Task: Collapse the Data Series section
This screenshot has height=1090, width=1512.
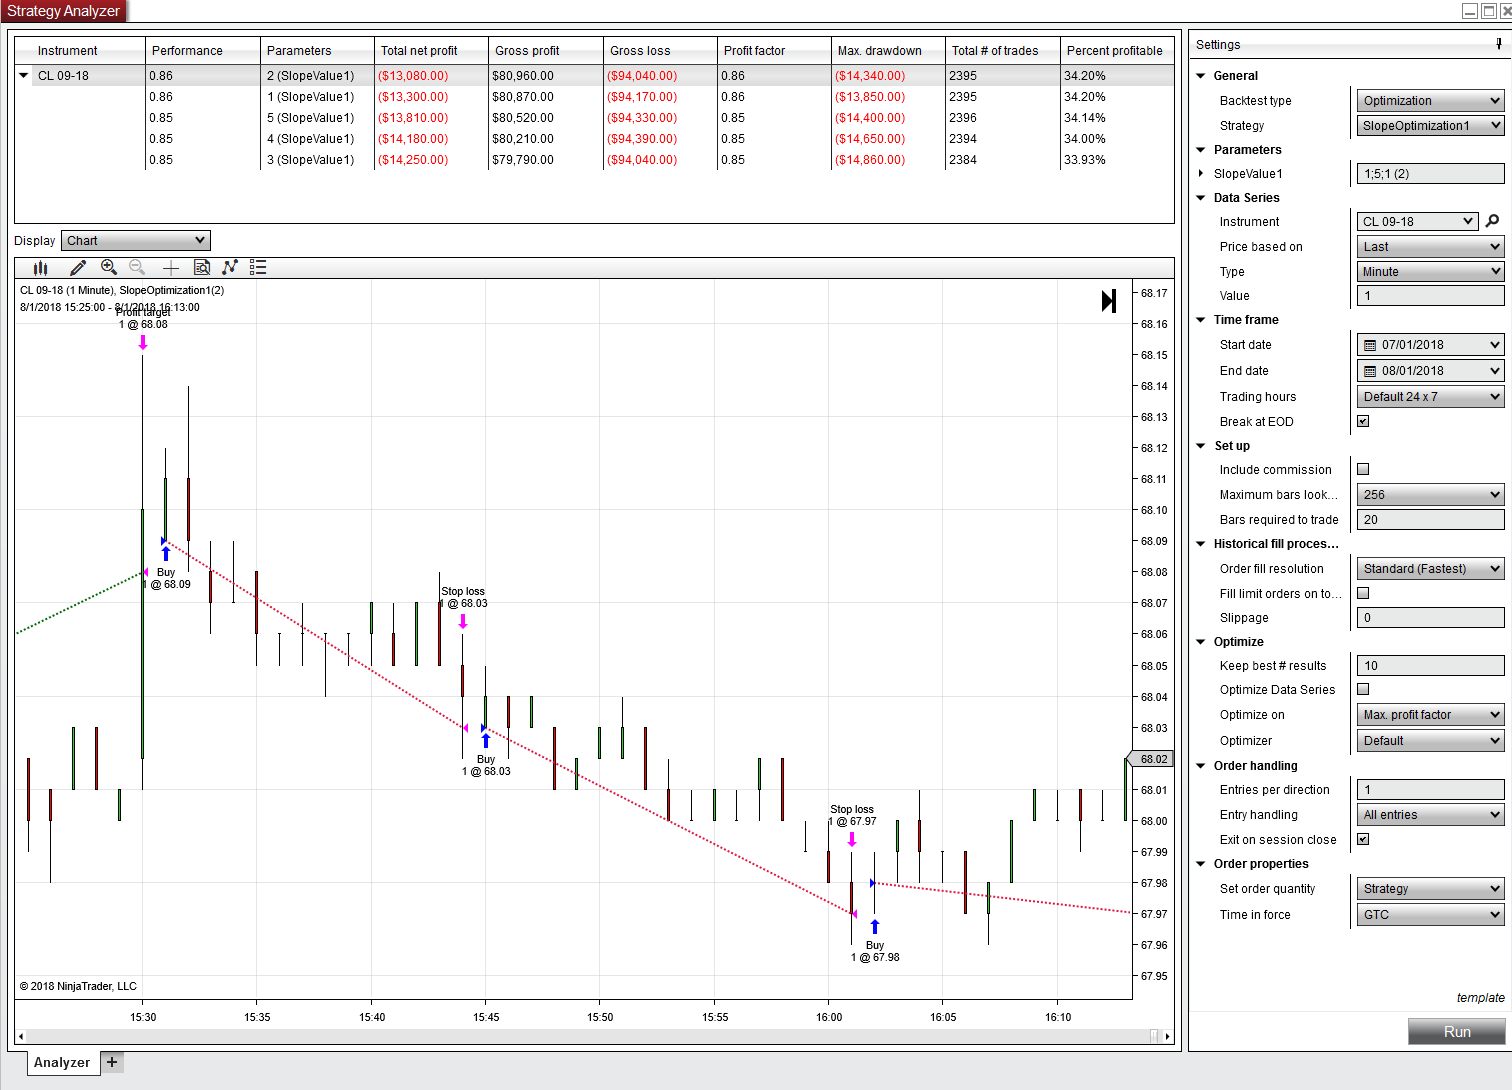Action: tap(1201, 198)
